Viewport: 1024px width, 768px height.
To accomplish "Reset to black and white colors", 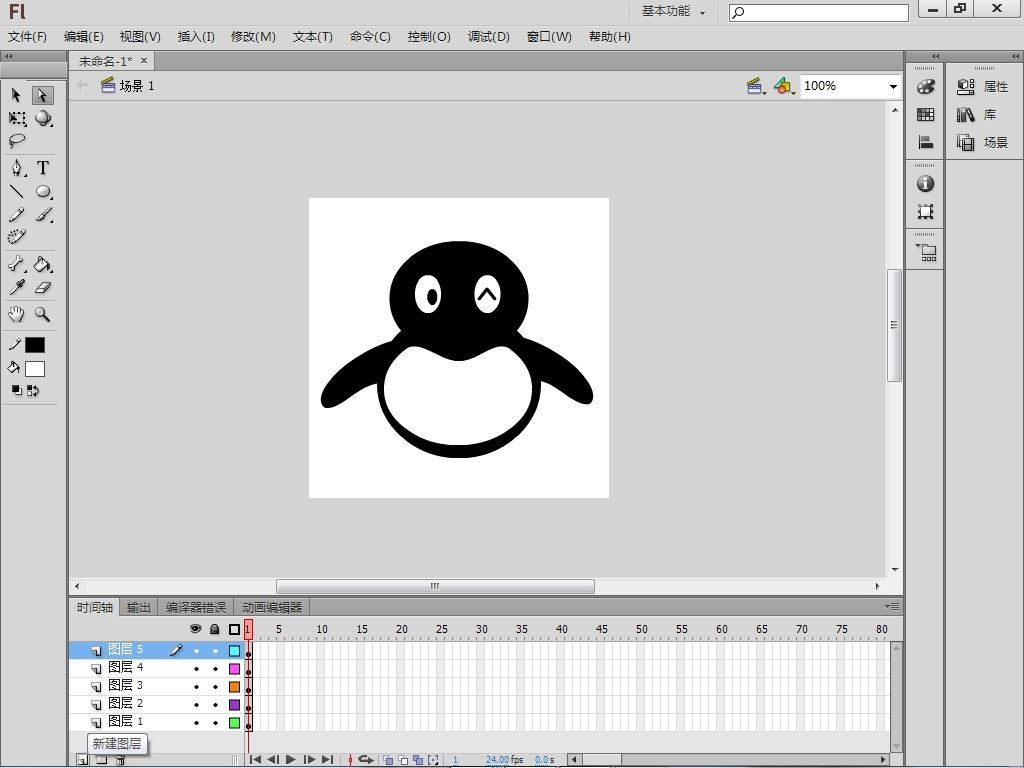I will coord(17,391).
